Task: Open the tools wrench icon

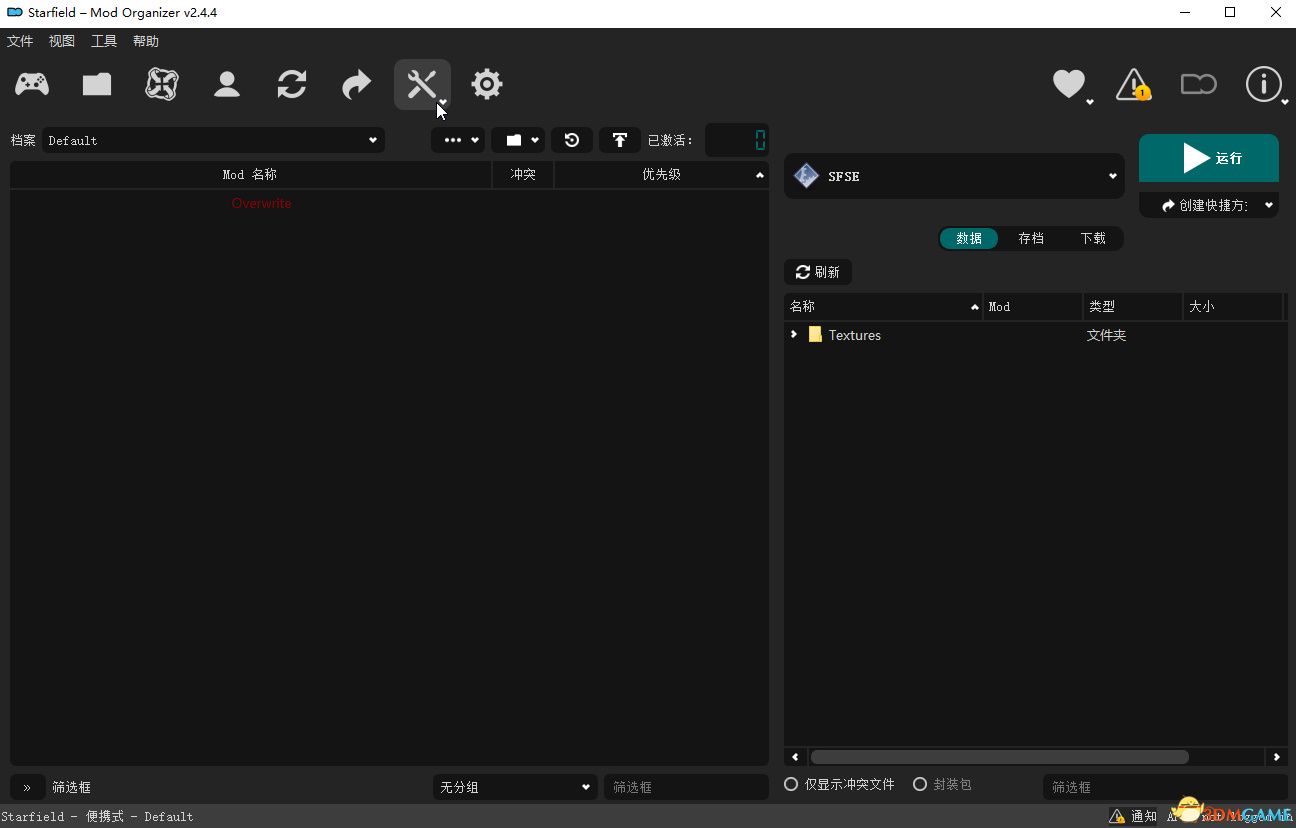Action: [421, 85]
